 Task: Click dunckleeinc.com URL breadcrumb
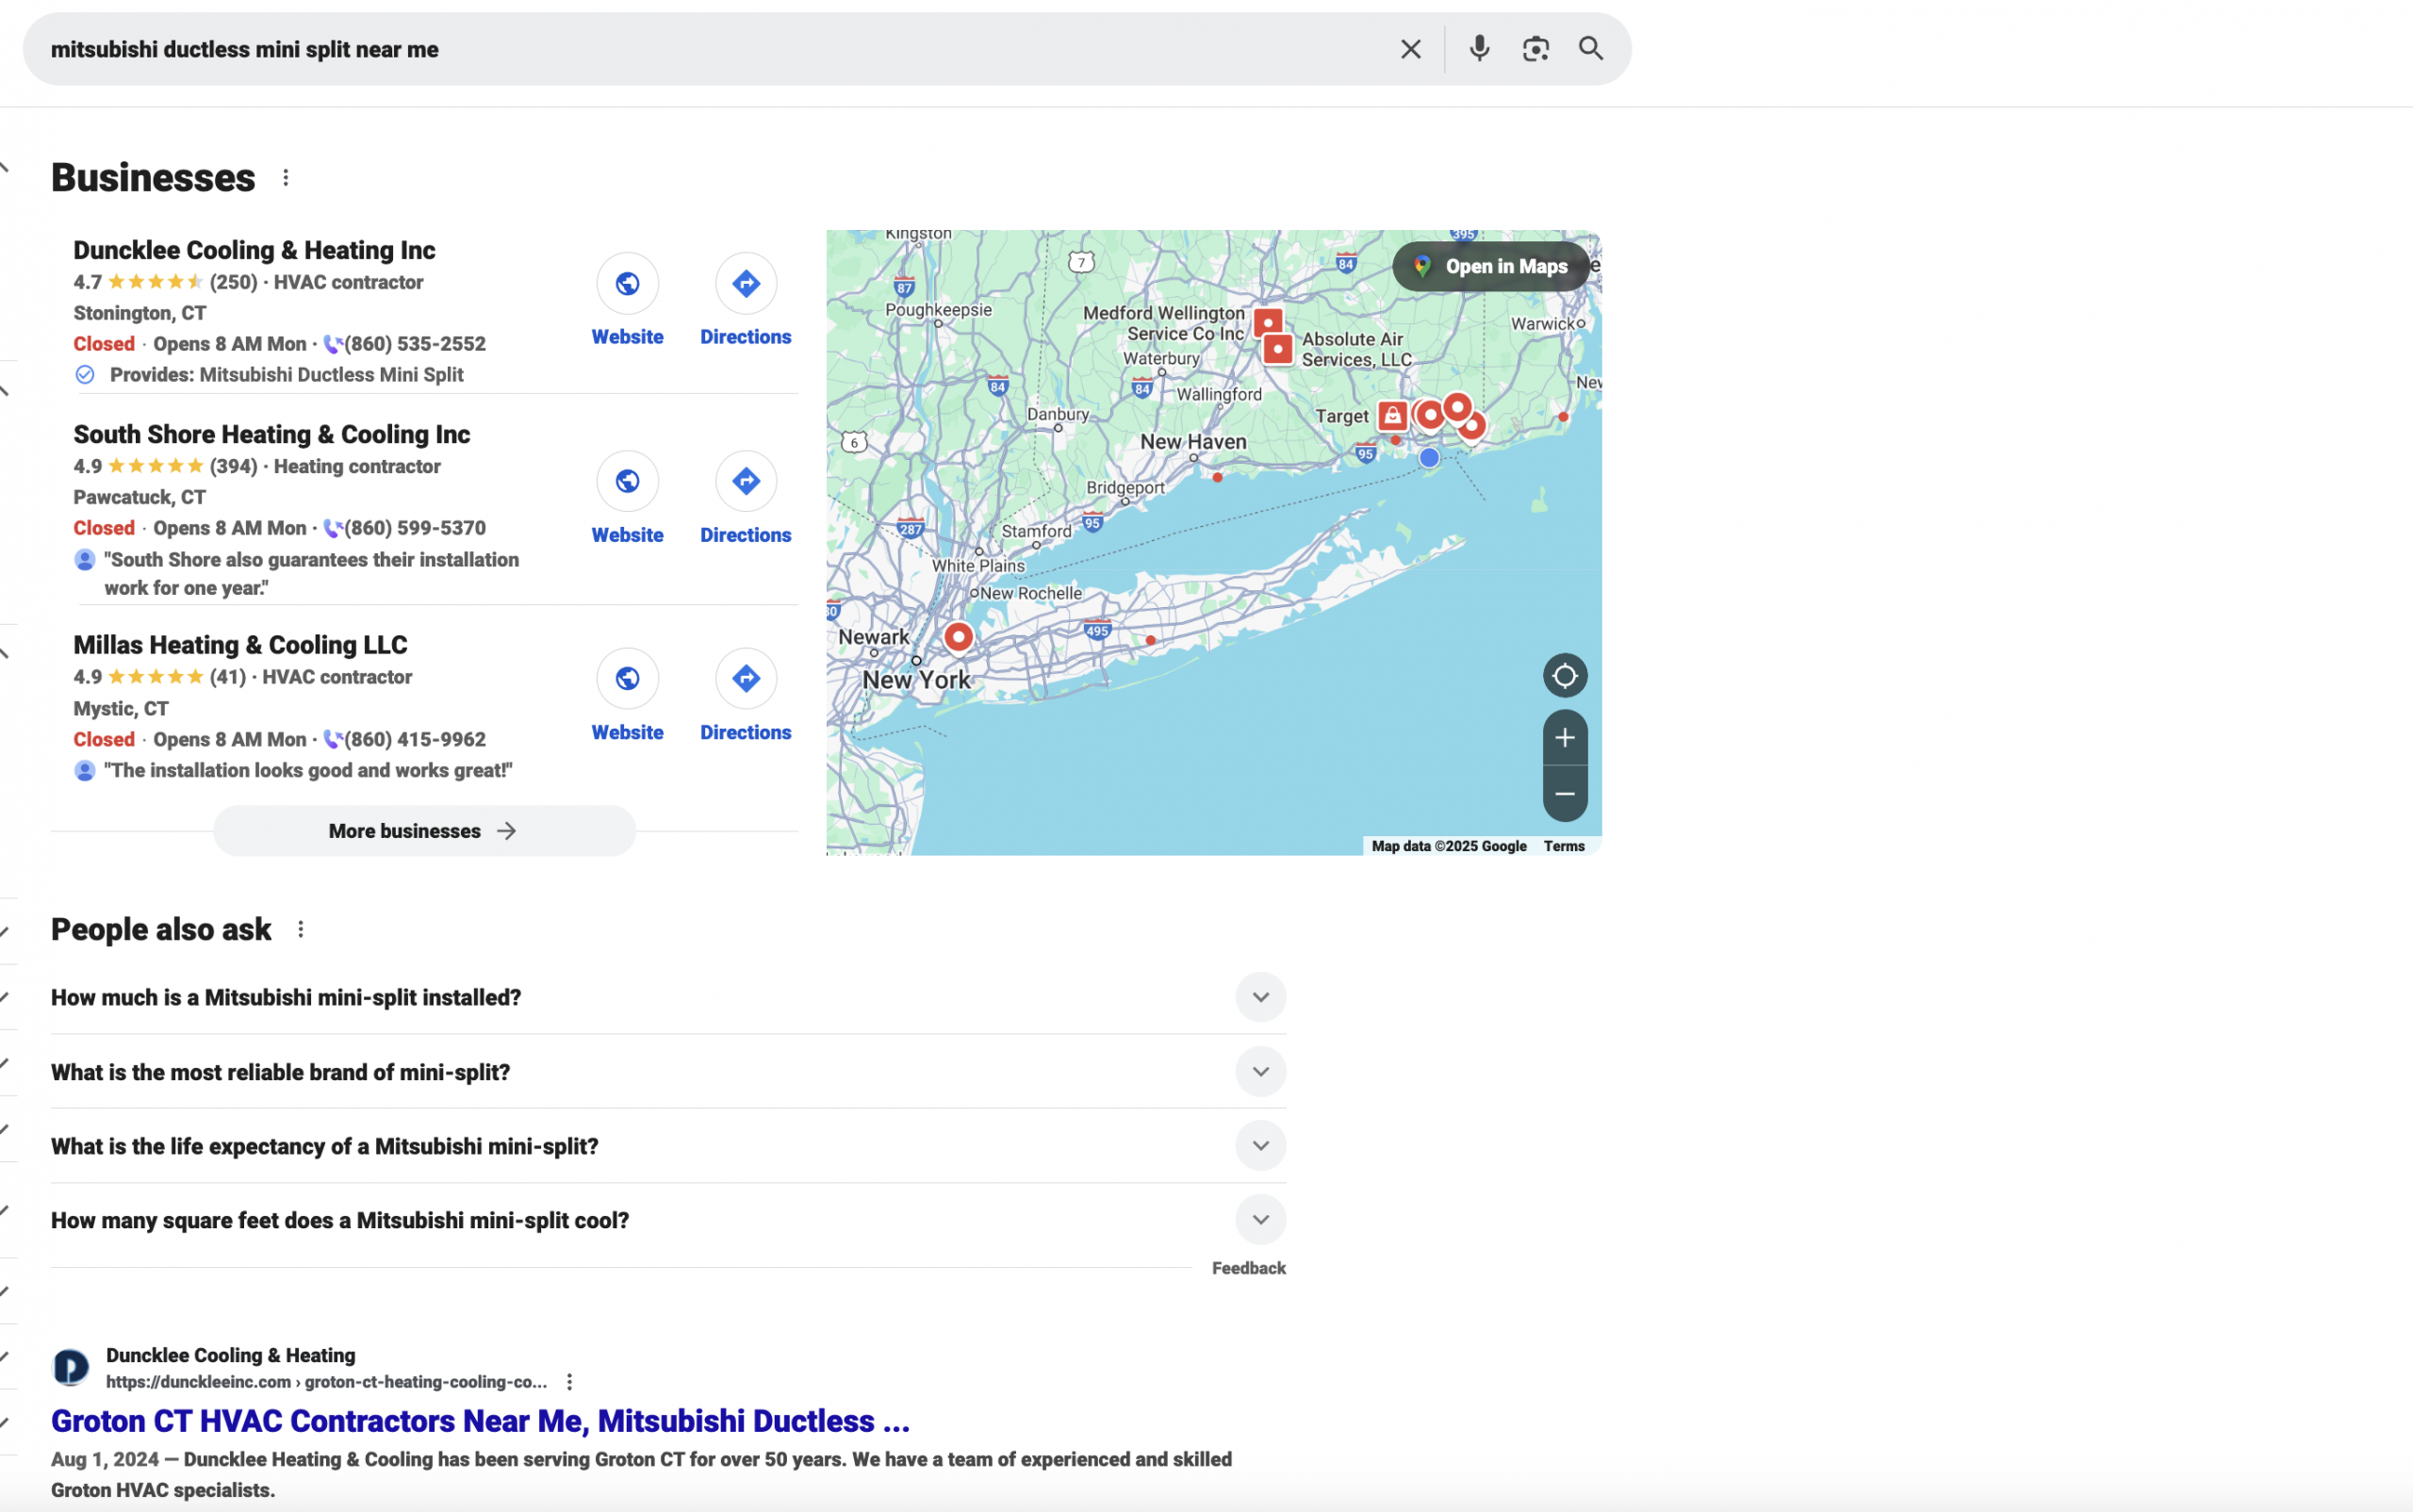point(326,1382)
